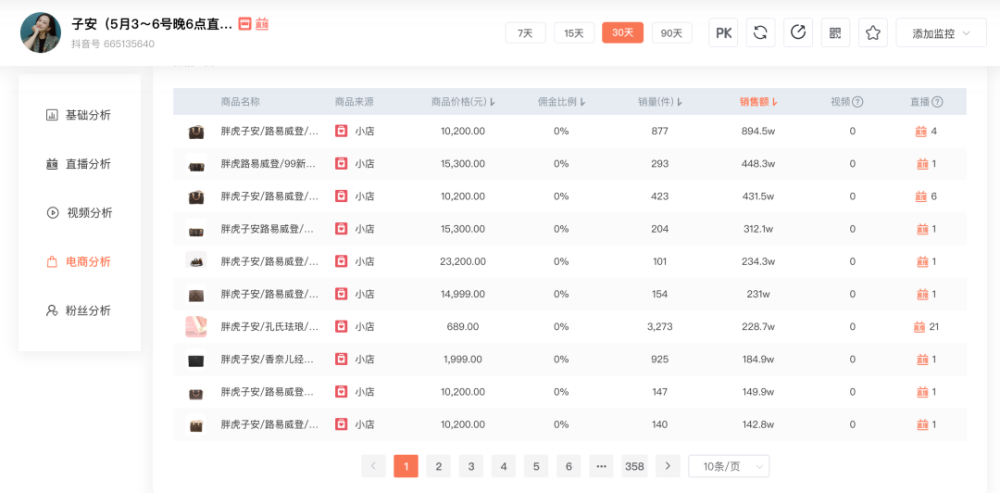This screenshot has height=493, width=1000.
Task: Click the live icon in the 231w row
Action: (922, 294)
